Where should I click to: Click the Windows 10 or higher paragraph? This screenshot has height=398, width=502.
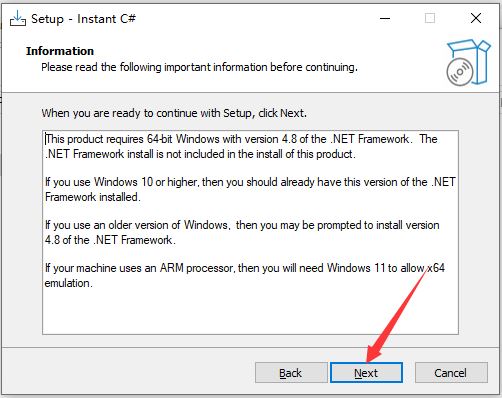click(x=250, y=189)
